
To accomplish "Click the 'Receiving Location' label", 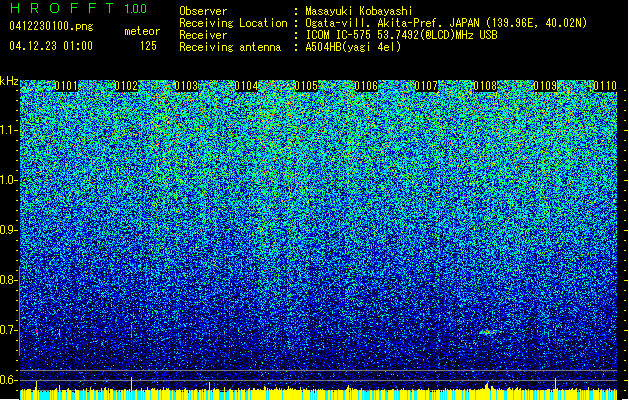I will click(233, 23).
